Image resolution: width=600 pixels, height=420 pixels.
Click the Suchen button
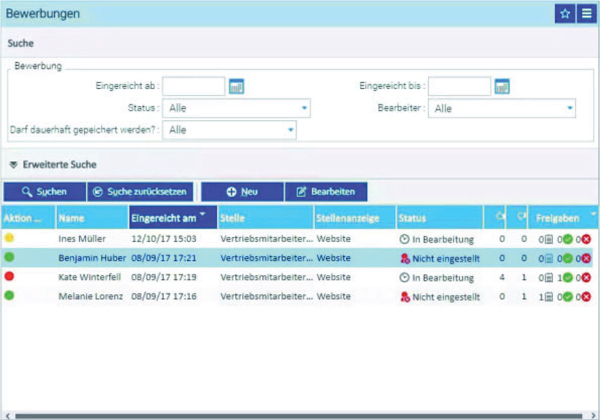tap(44, 192)
